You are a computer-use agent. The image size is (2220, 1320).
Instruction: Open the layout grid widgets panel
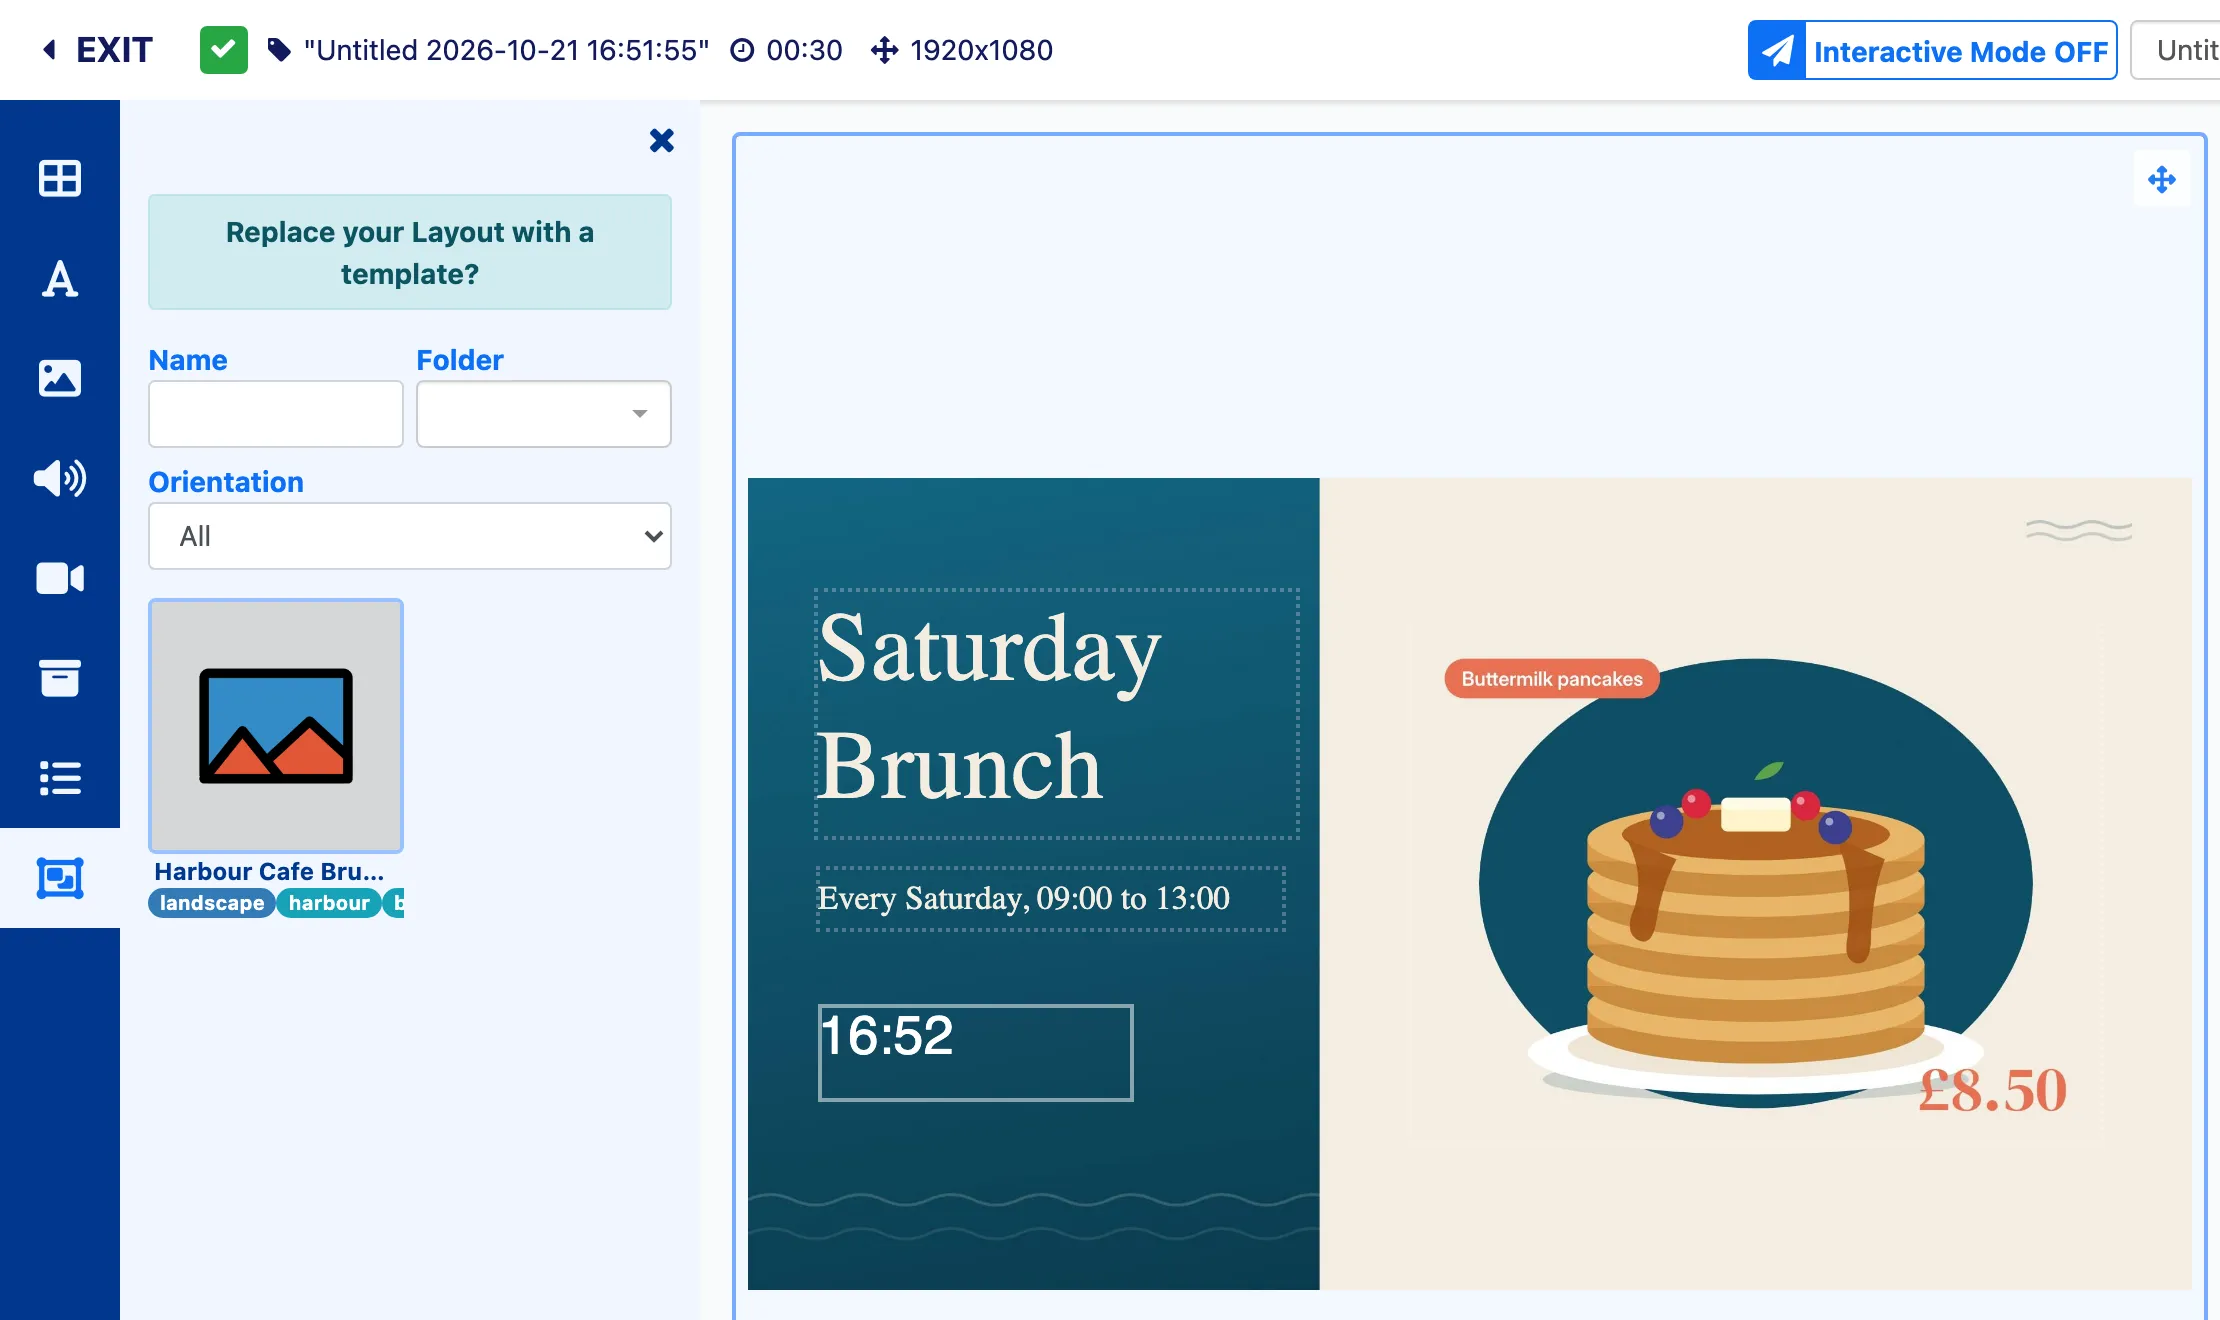click(x=60, y=179)
